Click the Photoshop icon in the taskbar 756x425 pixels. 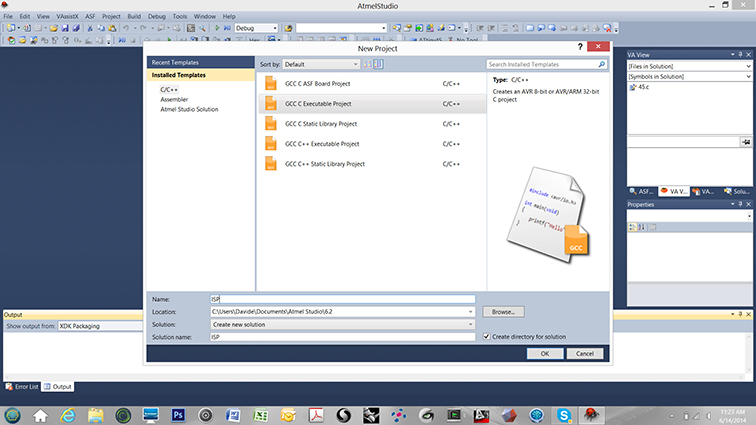(178, 415)
